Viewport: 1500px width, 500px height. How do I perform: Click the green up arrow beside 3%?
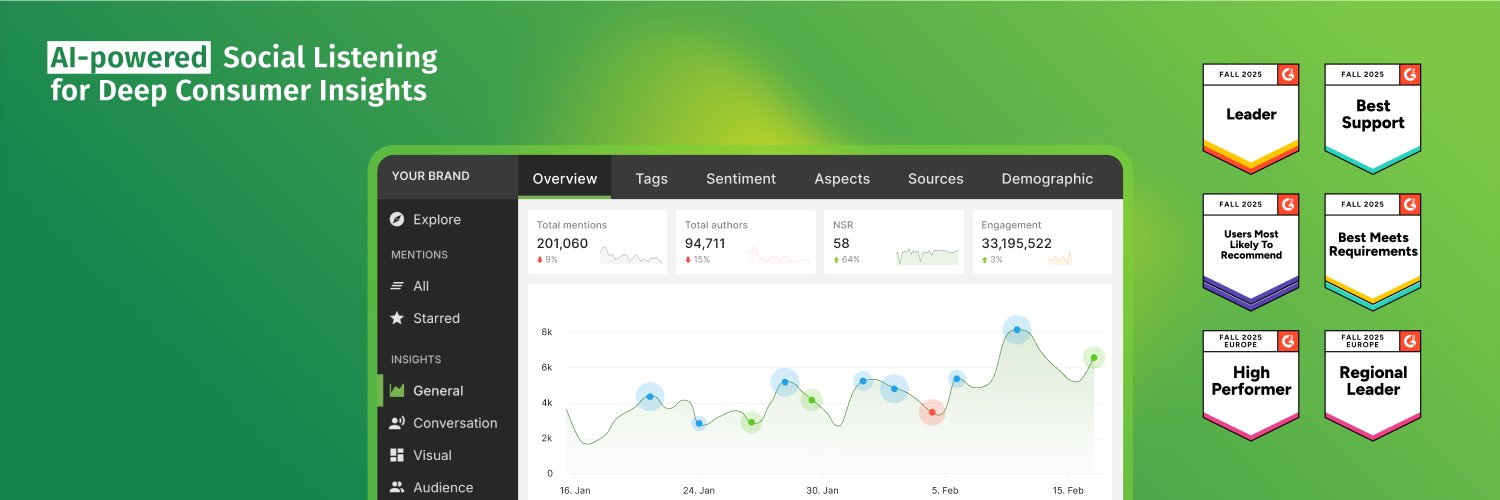click(985, 260)
